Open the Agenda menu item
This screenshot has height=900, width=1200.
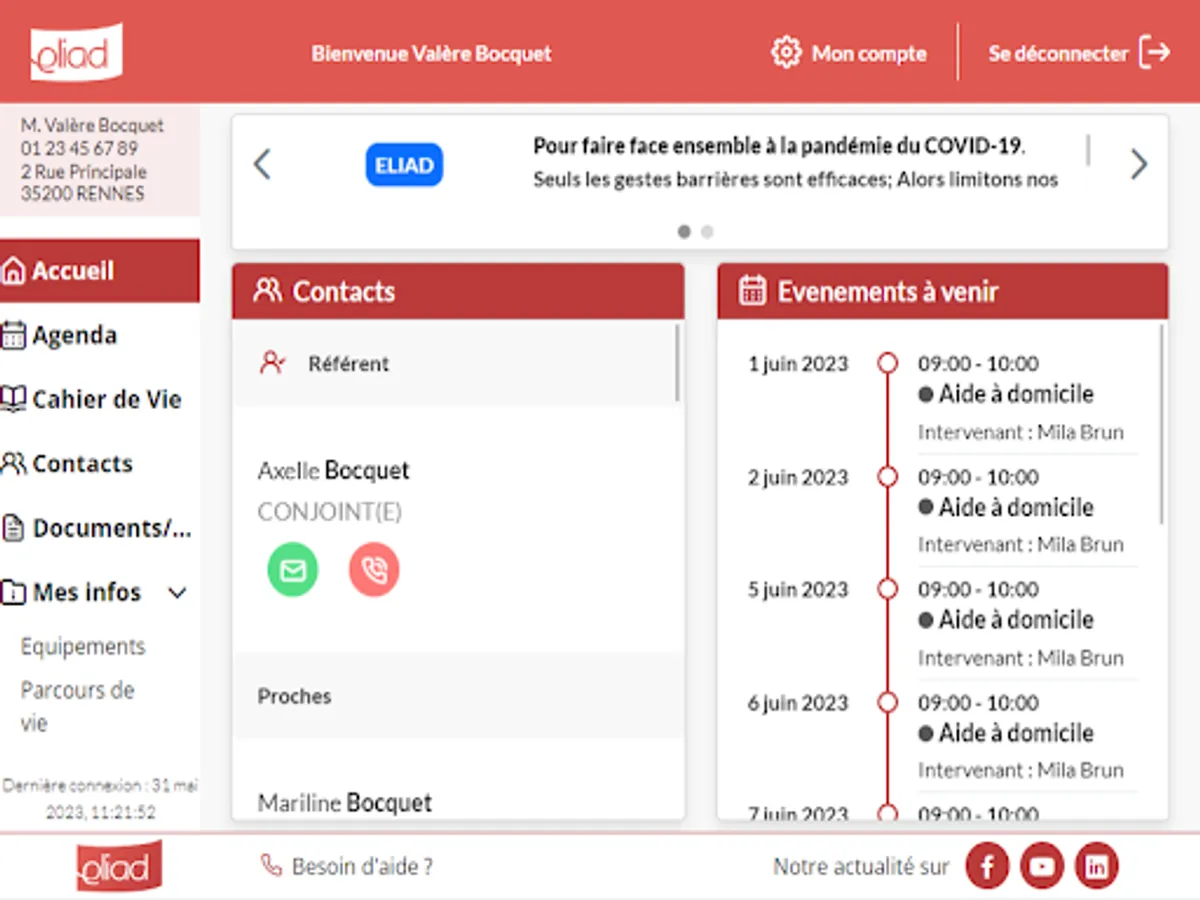[100, 335]
